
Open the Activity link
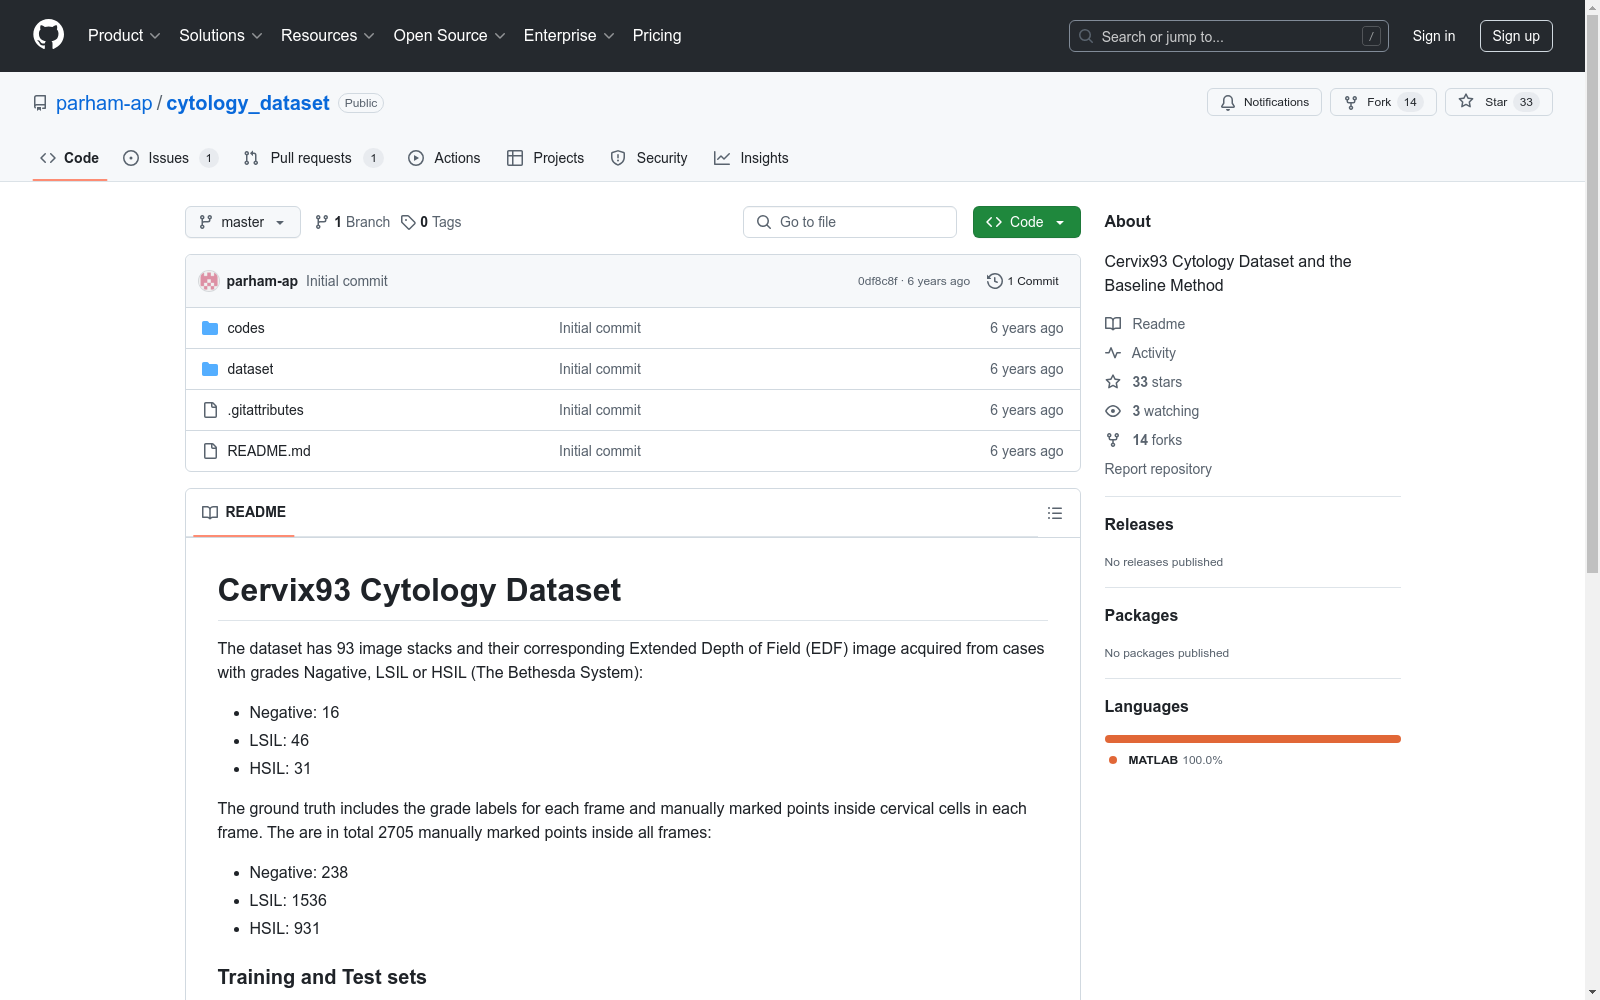(x=1141, y=353)
